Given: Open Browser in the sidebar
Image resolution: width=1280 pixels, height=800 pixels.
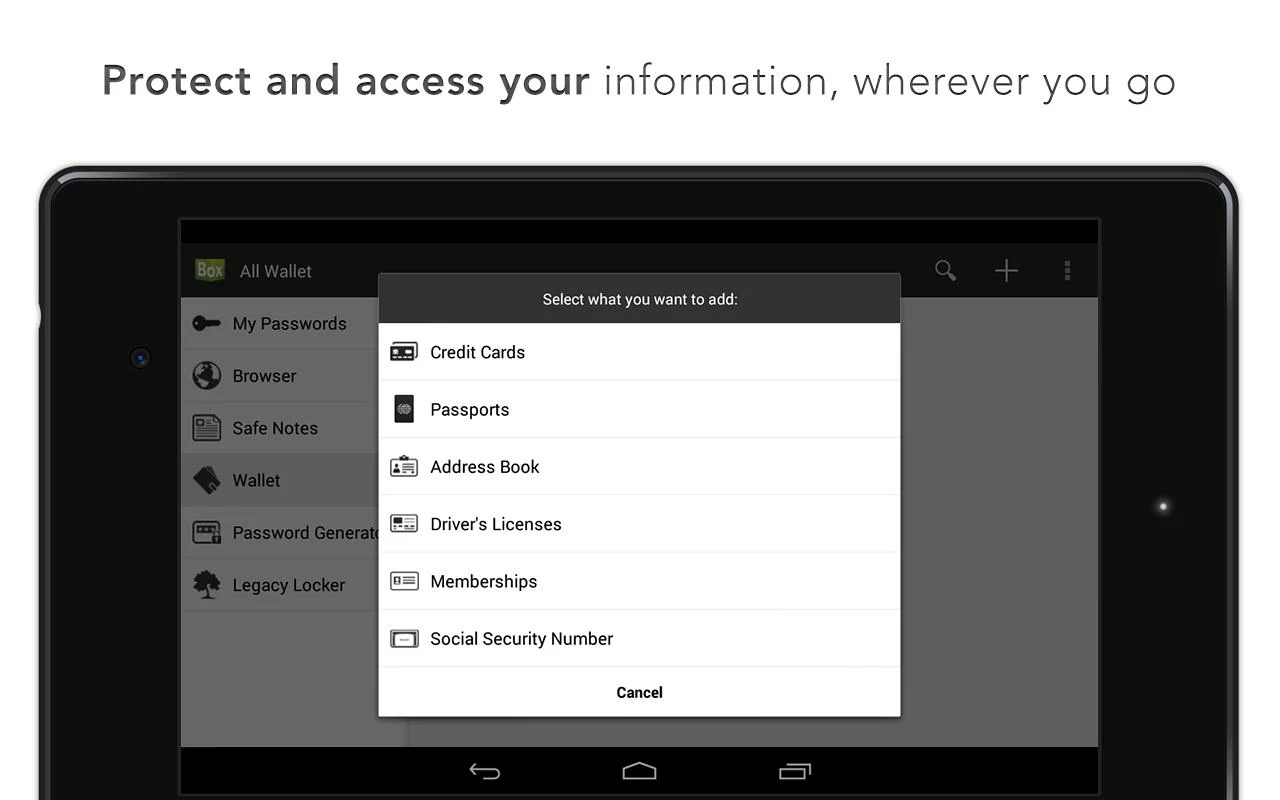Looking at the screenshot, I should 280,375.
